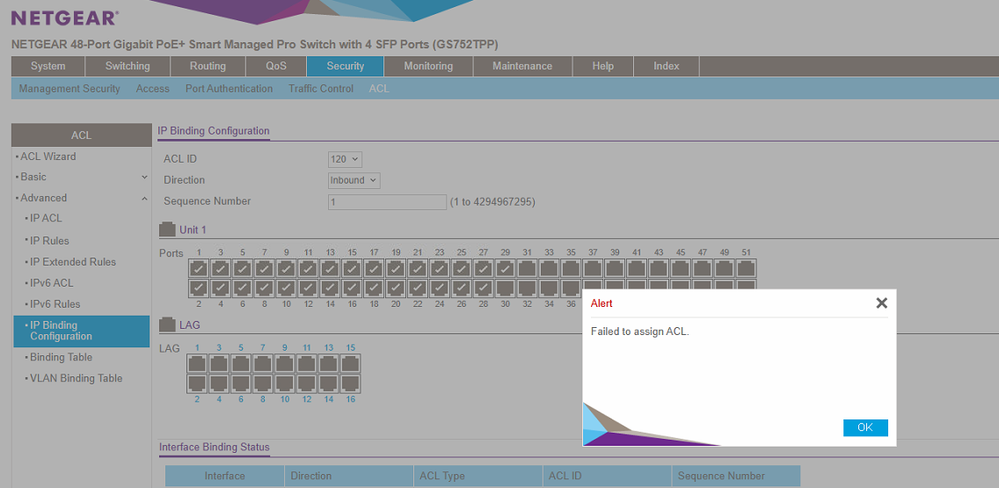The image size is (999, 488).
Task: Go to Port Authentication submenu
Action: (229, 89)
